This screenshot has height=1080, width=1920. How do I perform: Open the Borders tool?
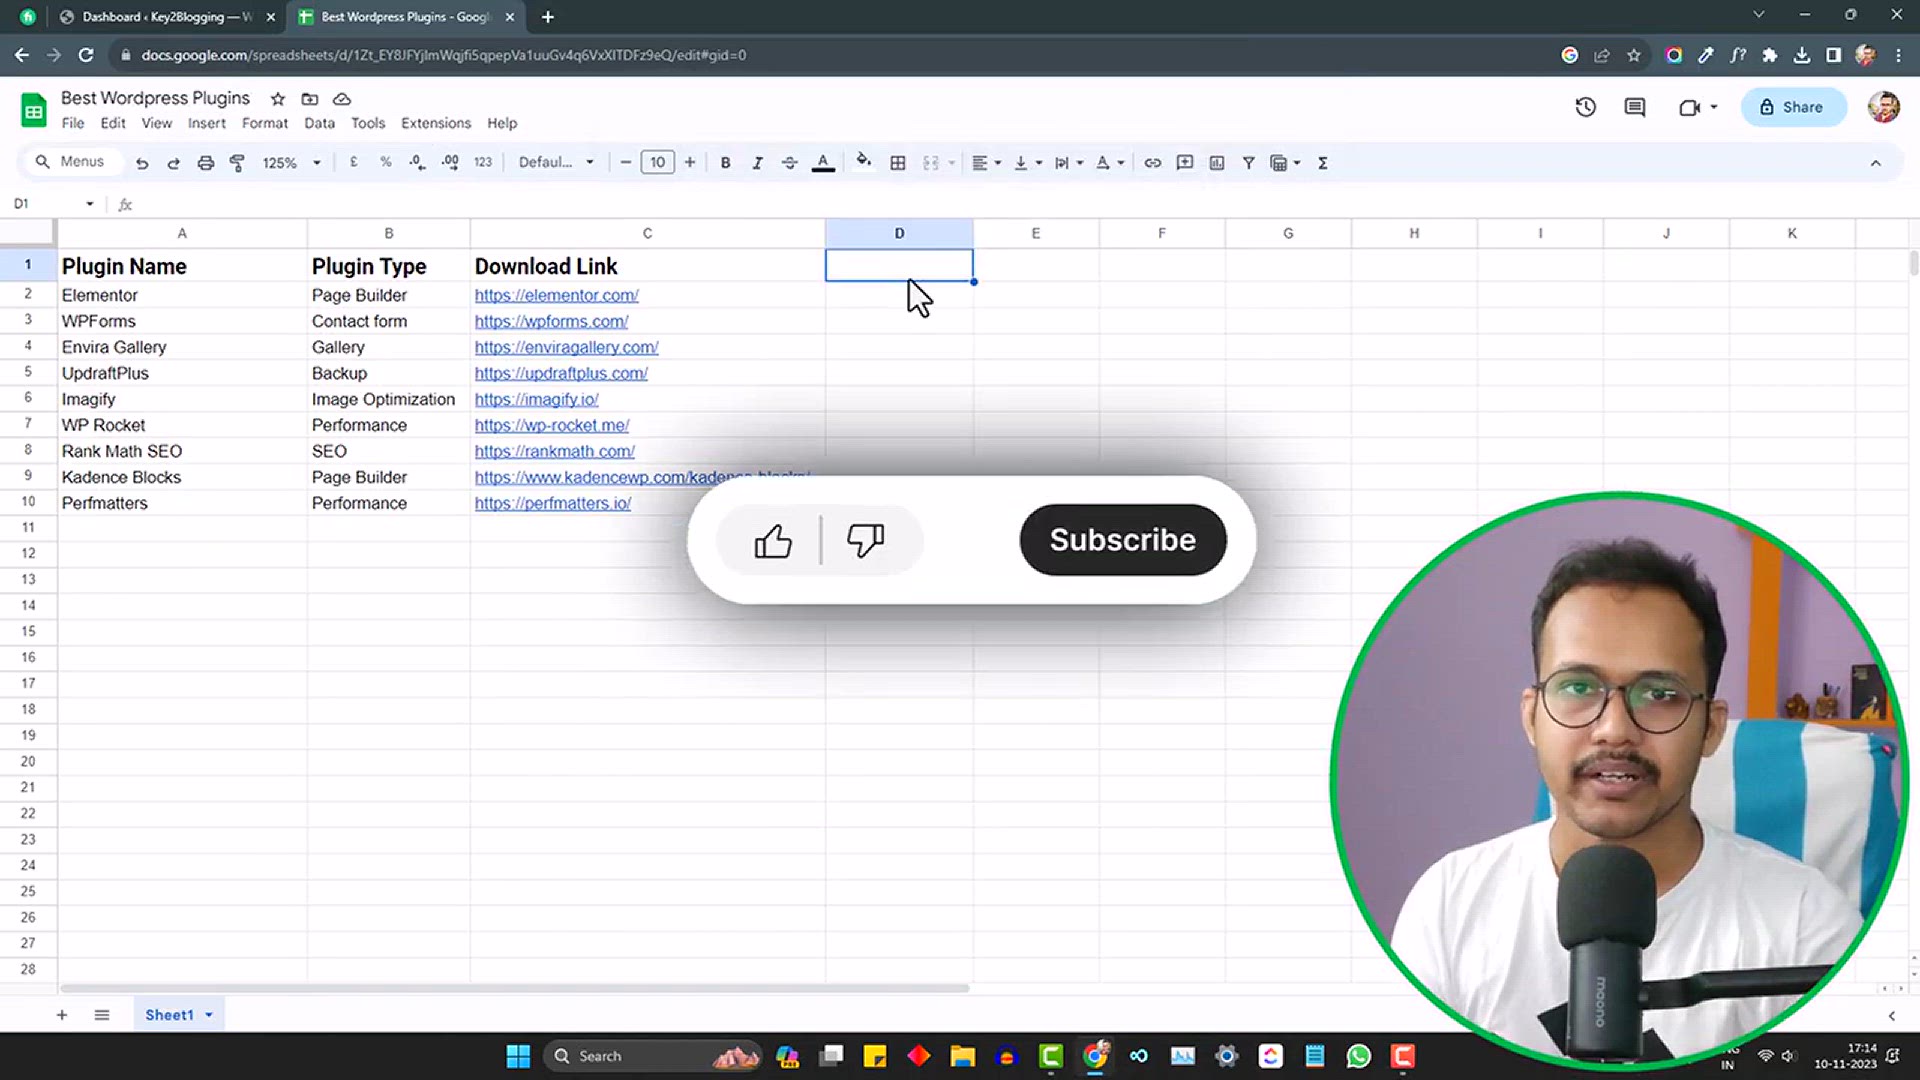click(898, 163)
